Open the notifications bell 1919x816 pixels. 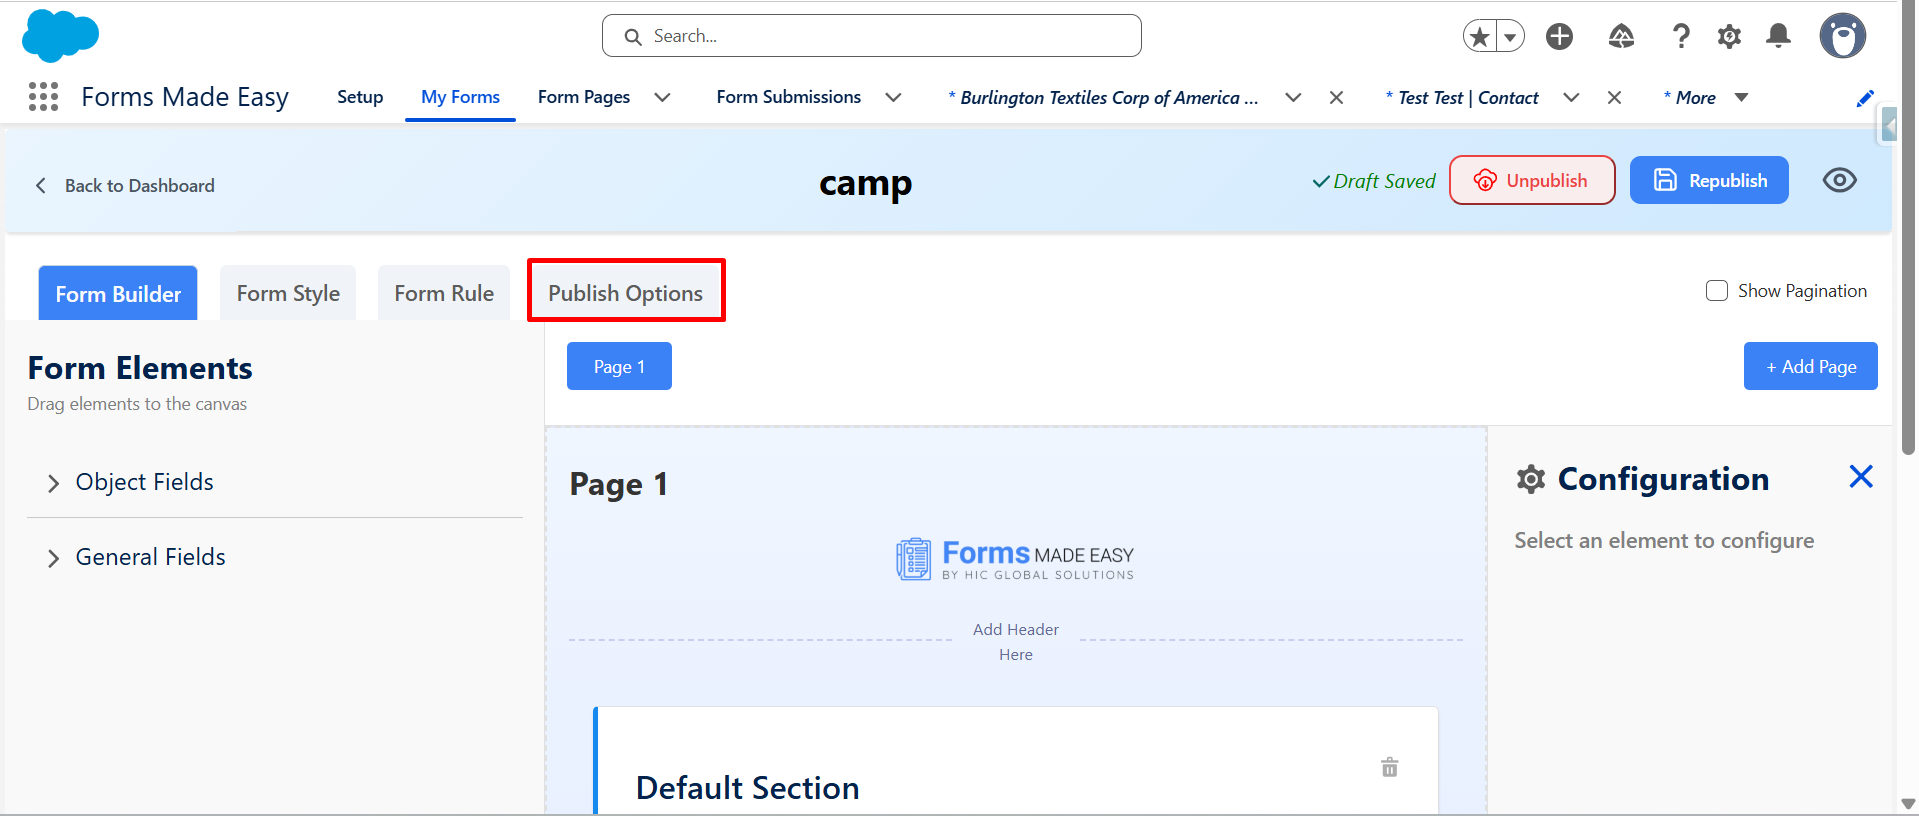coord(1778,37)
